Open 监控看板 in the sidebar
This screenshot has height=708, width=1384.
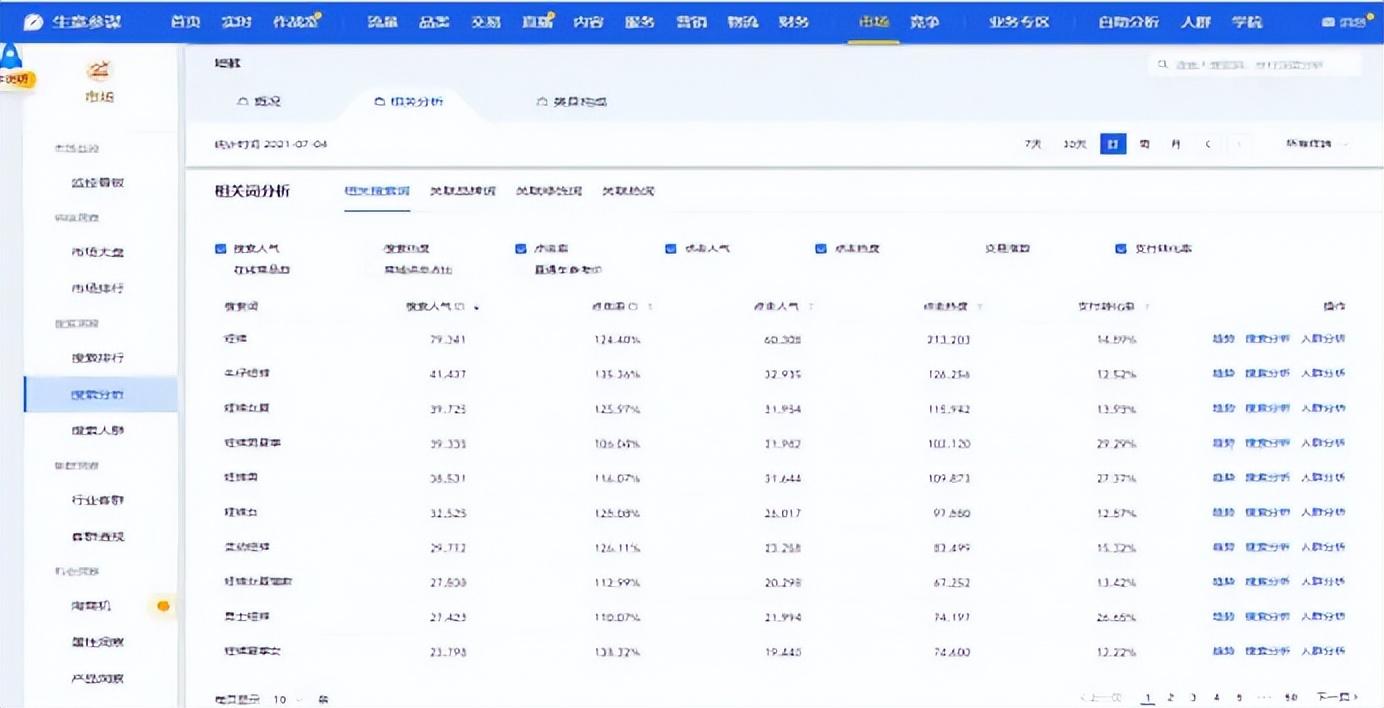(x=98, y=183)
